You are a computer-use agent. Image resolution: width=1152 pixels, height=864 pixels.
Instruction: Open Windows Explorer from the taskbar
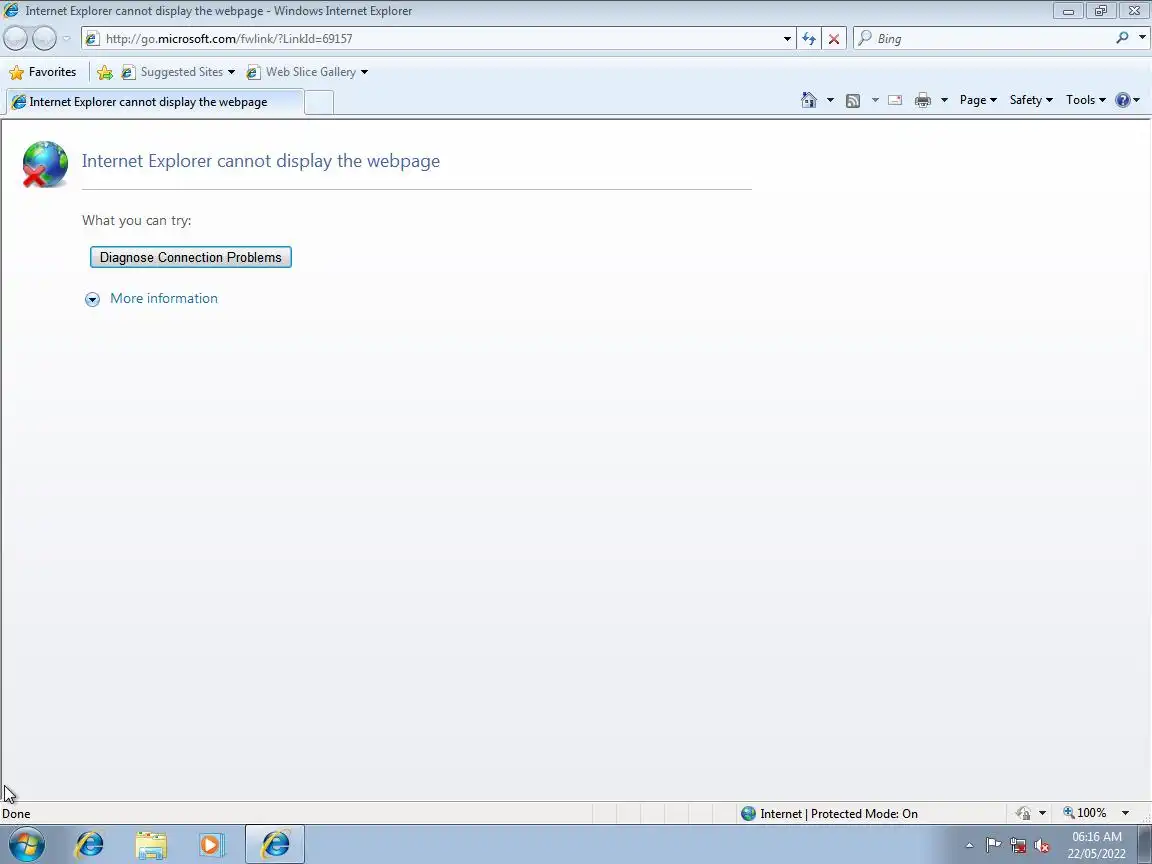pos(151,845)
